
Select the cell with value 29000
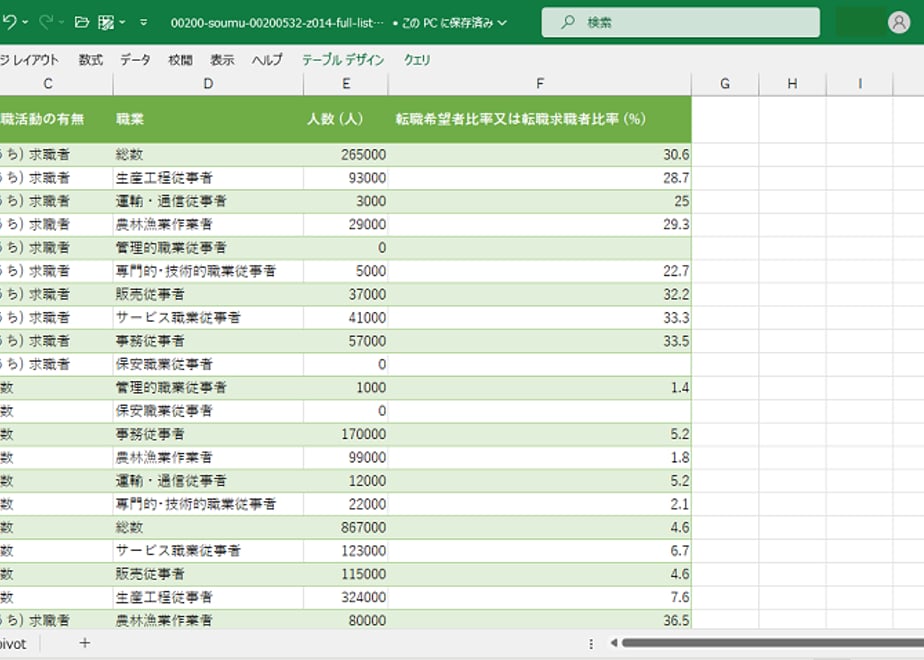[346, 225]
